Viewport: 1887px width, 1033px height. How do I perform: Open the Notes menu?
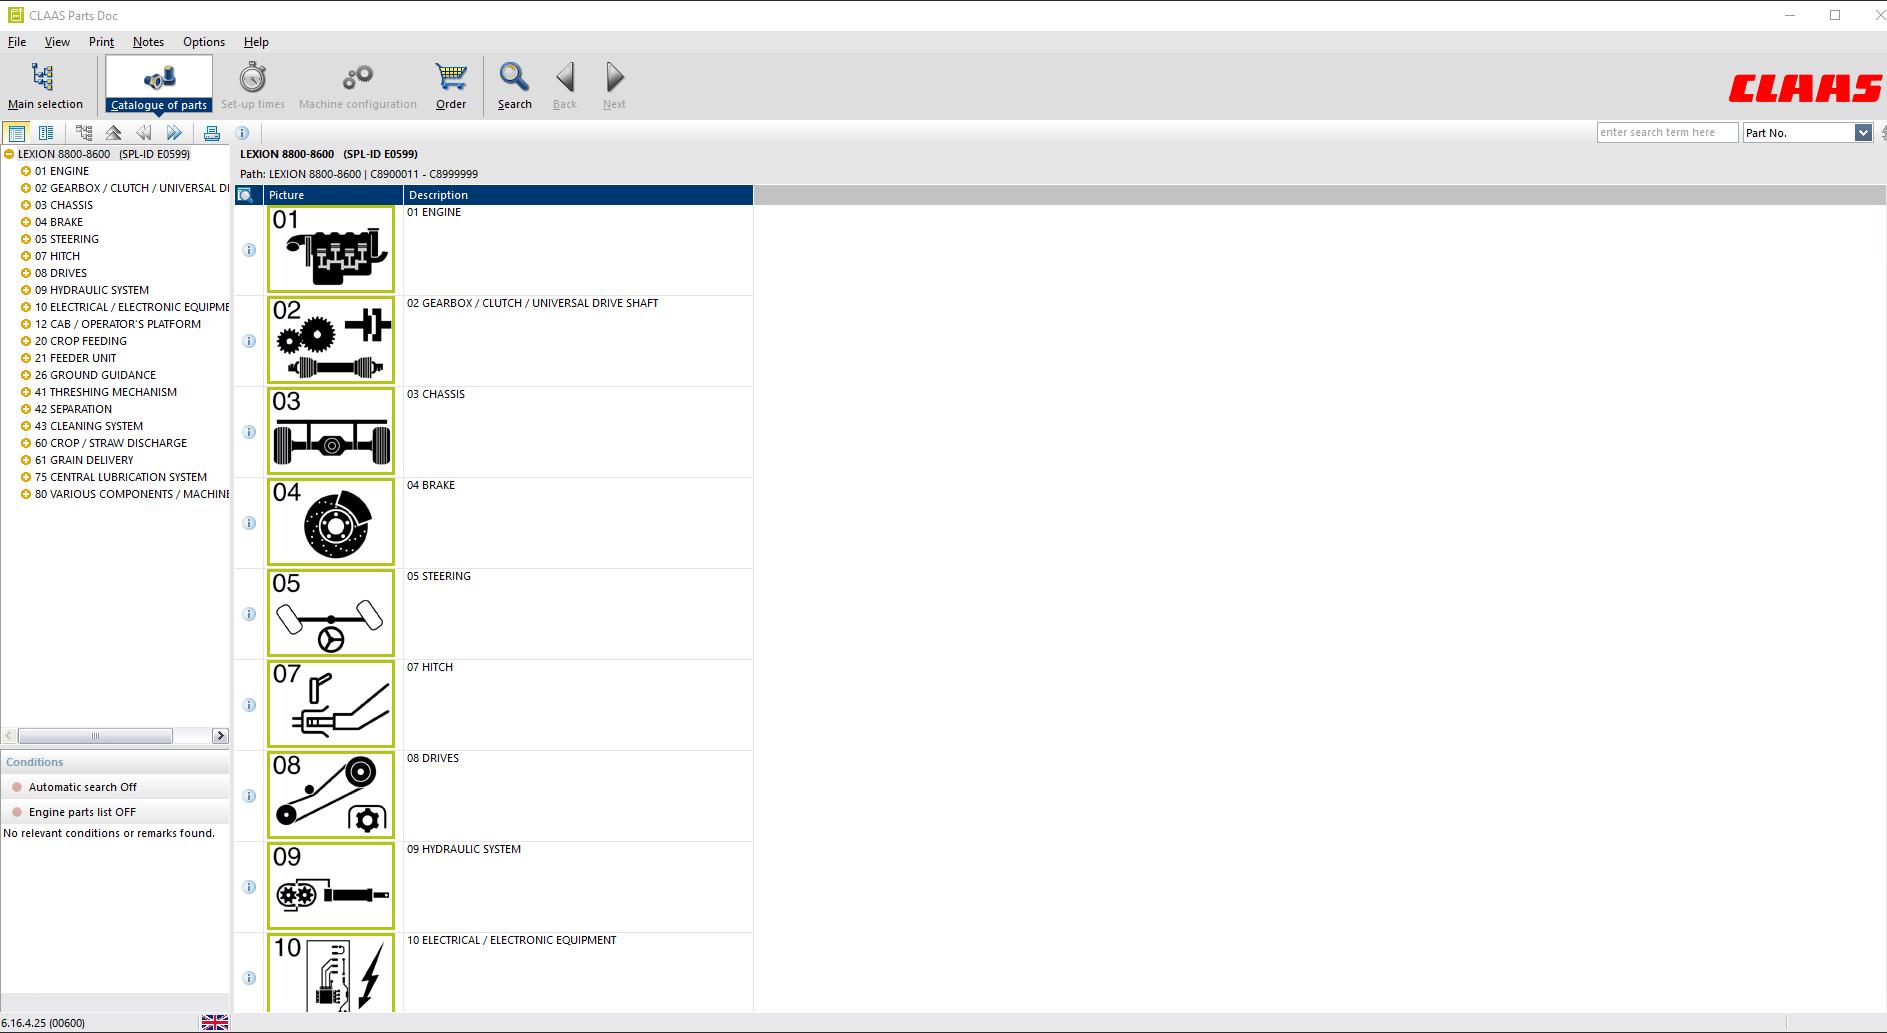(148, 42)
